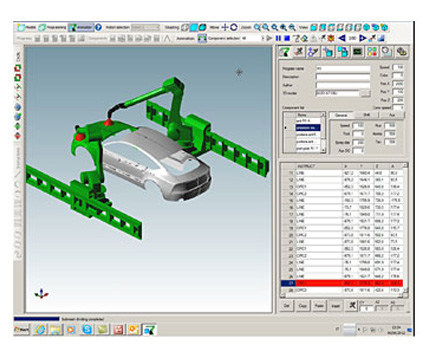Select the red highlighted instruction row
Viewport: 430px width, 360px height.
(x=342, y=283)
